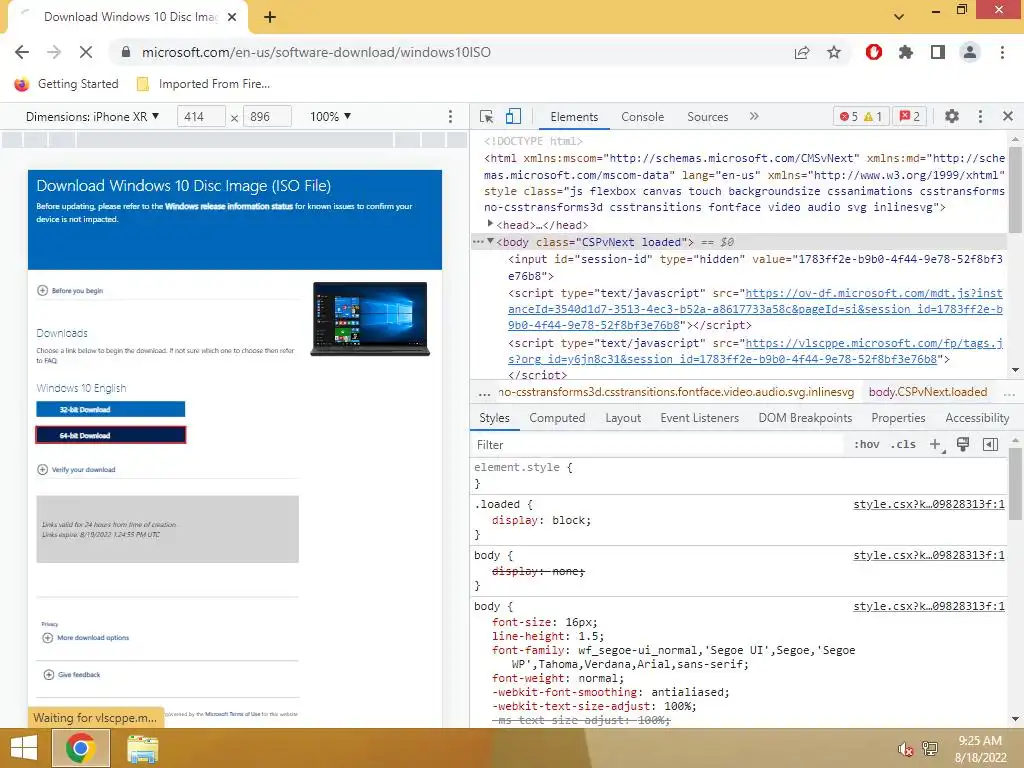Screen dimensions: 1024x768
Task: Select the Styles pane tab
Action: (x=494, y=418)
